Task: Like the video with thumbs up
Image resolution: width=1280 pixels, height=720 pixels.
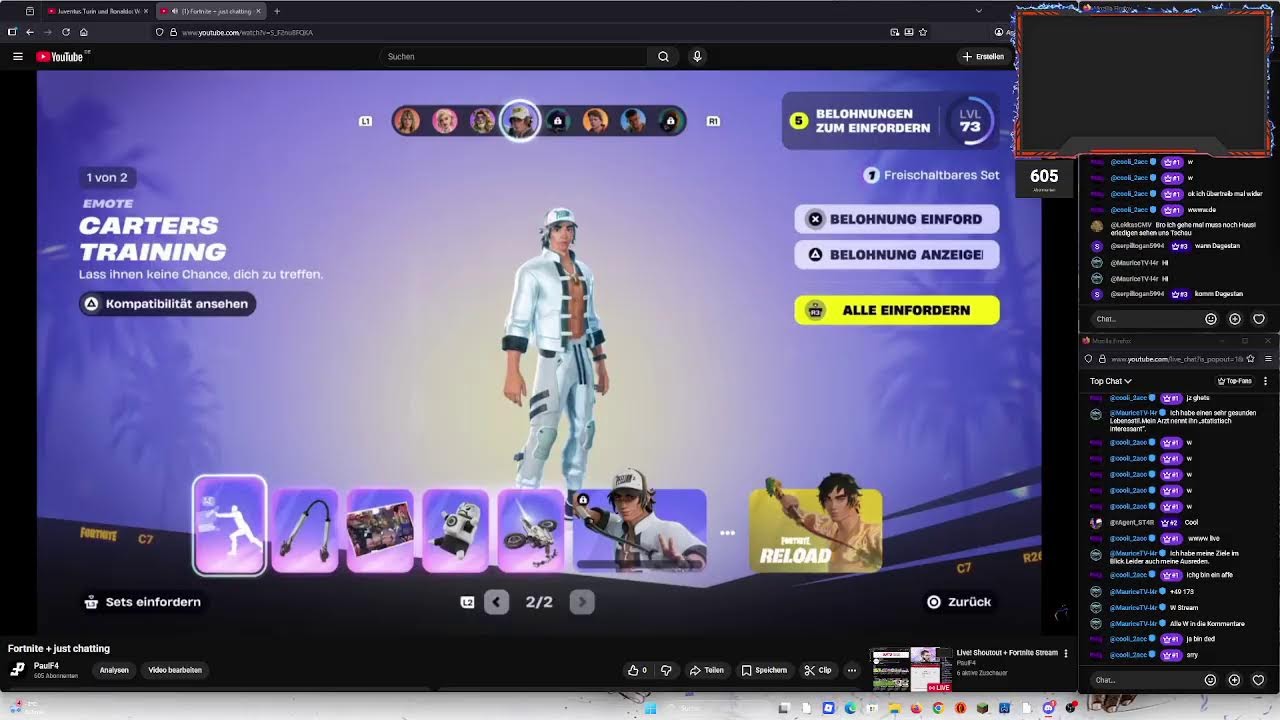Action: click(x=637, y=670)
